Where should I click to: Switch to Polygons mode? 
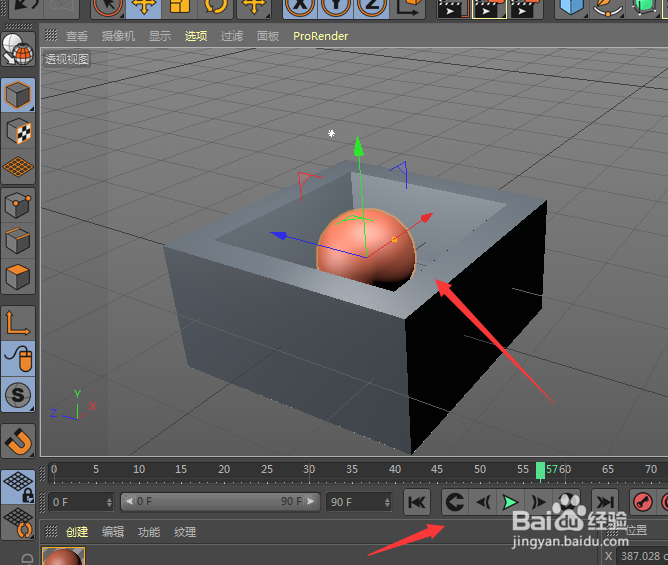[x=18, y=277]
